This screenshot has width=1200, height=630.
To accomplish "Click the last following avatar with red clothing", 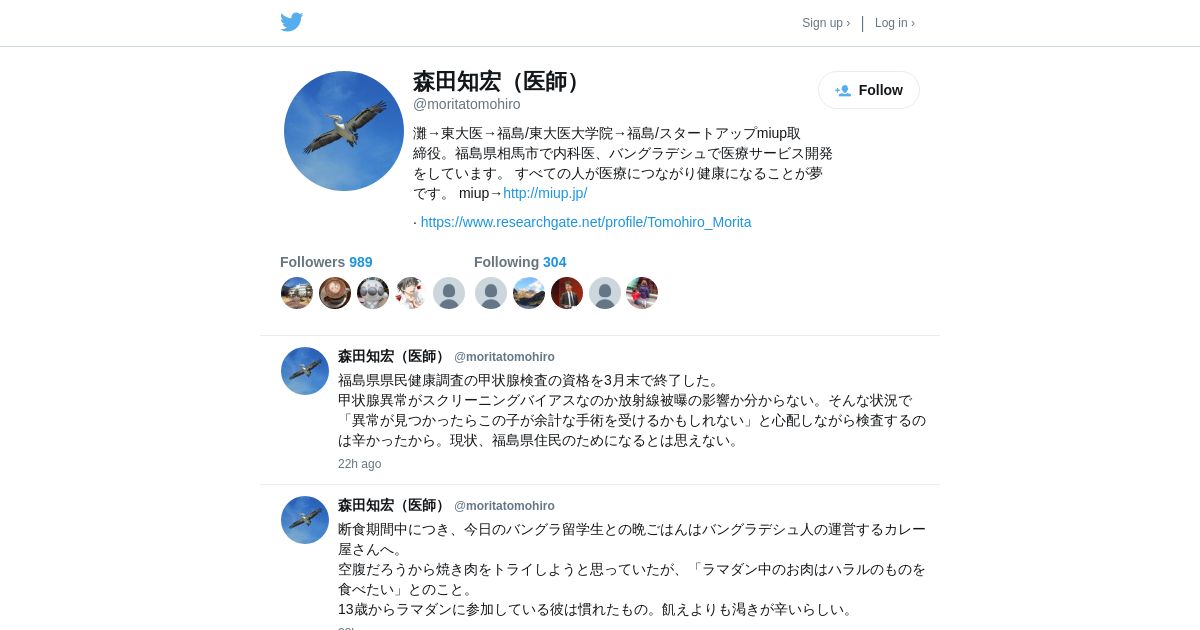I will (642, 293).
